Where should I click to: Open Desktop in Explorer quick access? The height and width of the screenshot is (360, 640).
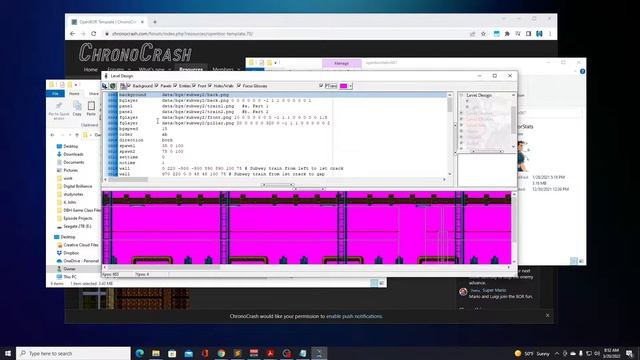pyautogui.click(x=67, y=146)
